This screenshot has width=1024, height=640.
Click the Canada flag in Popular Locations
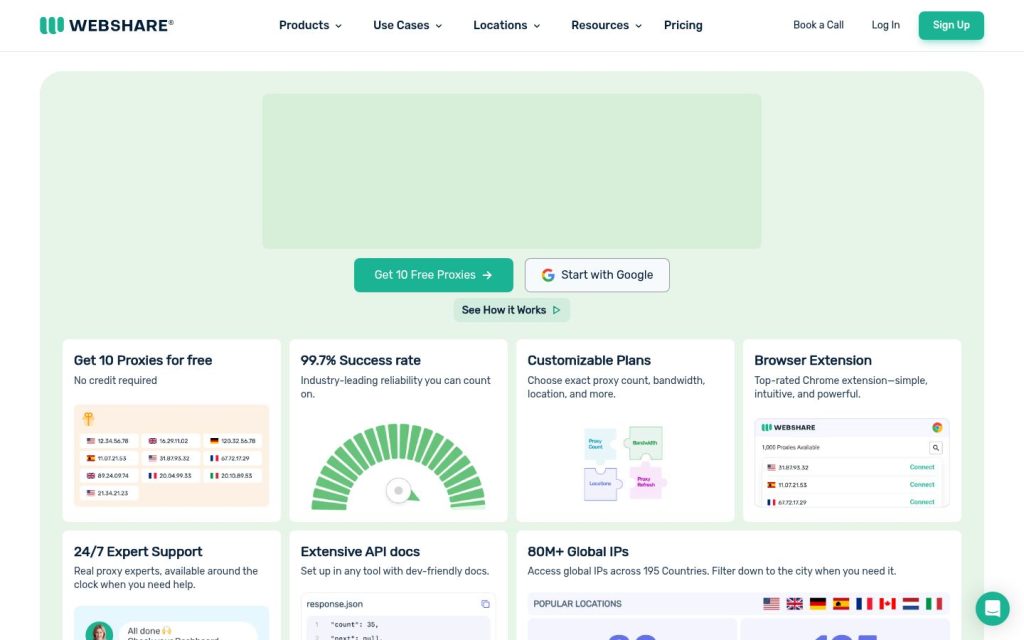tap(888, 604)
